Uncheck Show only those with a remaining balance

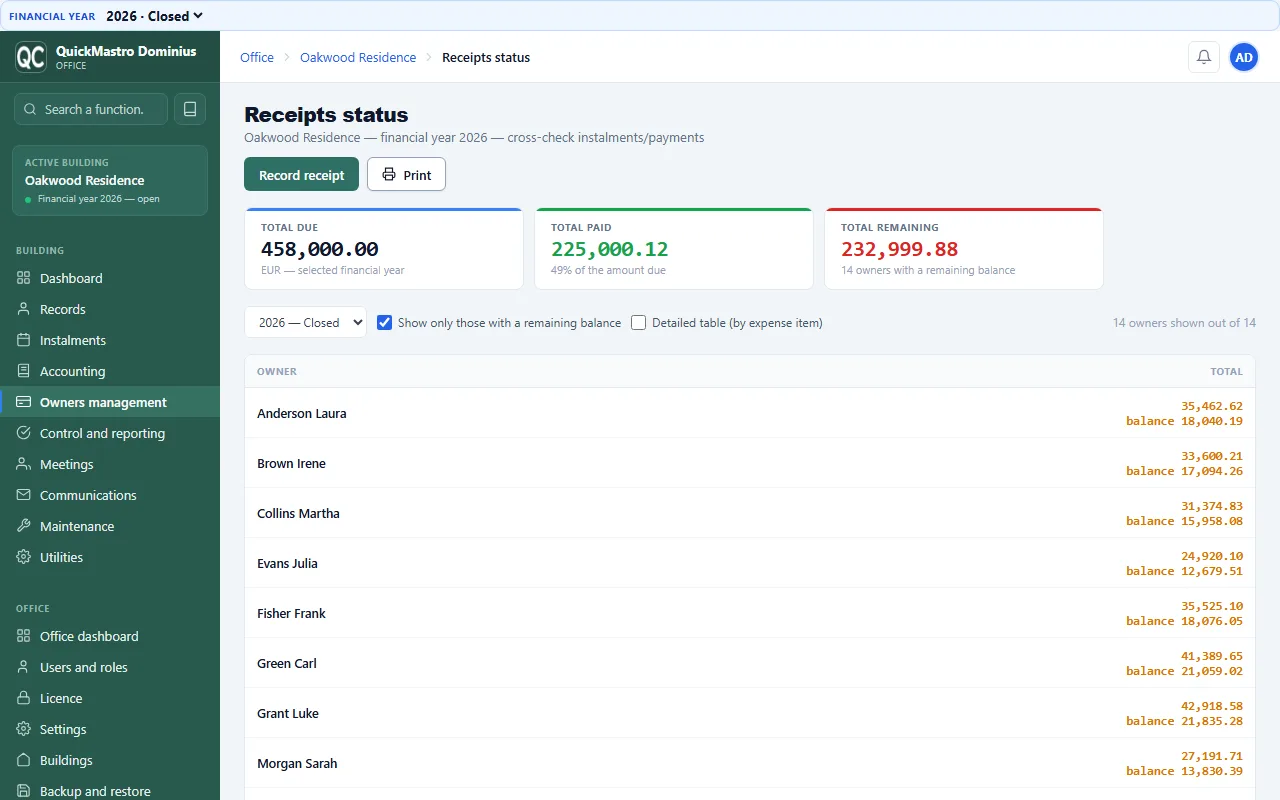coord(384,323)
